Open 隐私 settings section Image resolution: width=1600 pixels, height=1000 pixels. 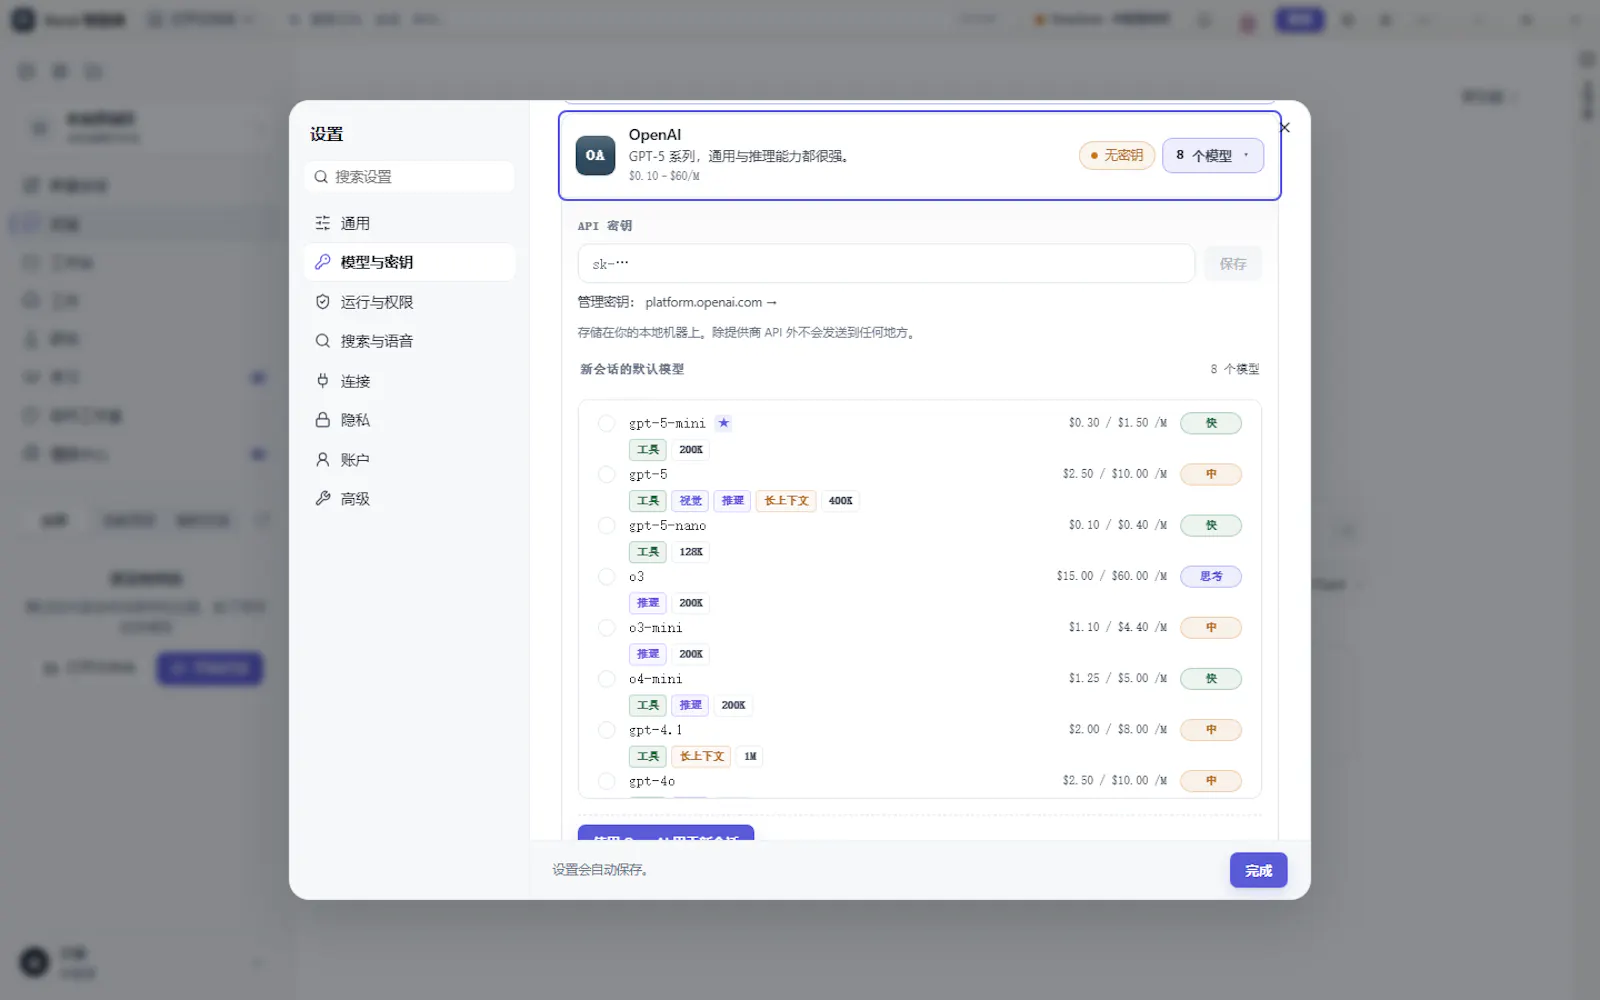pos(410,420)
